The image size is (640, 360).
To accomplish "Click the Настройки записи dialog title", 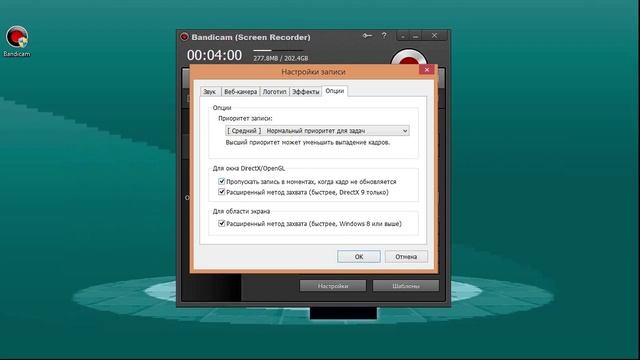I will click(x=313, y=72).
